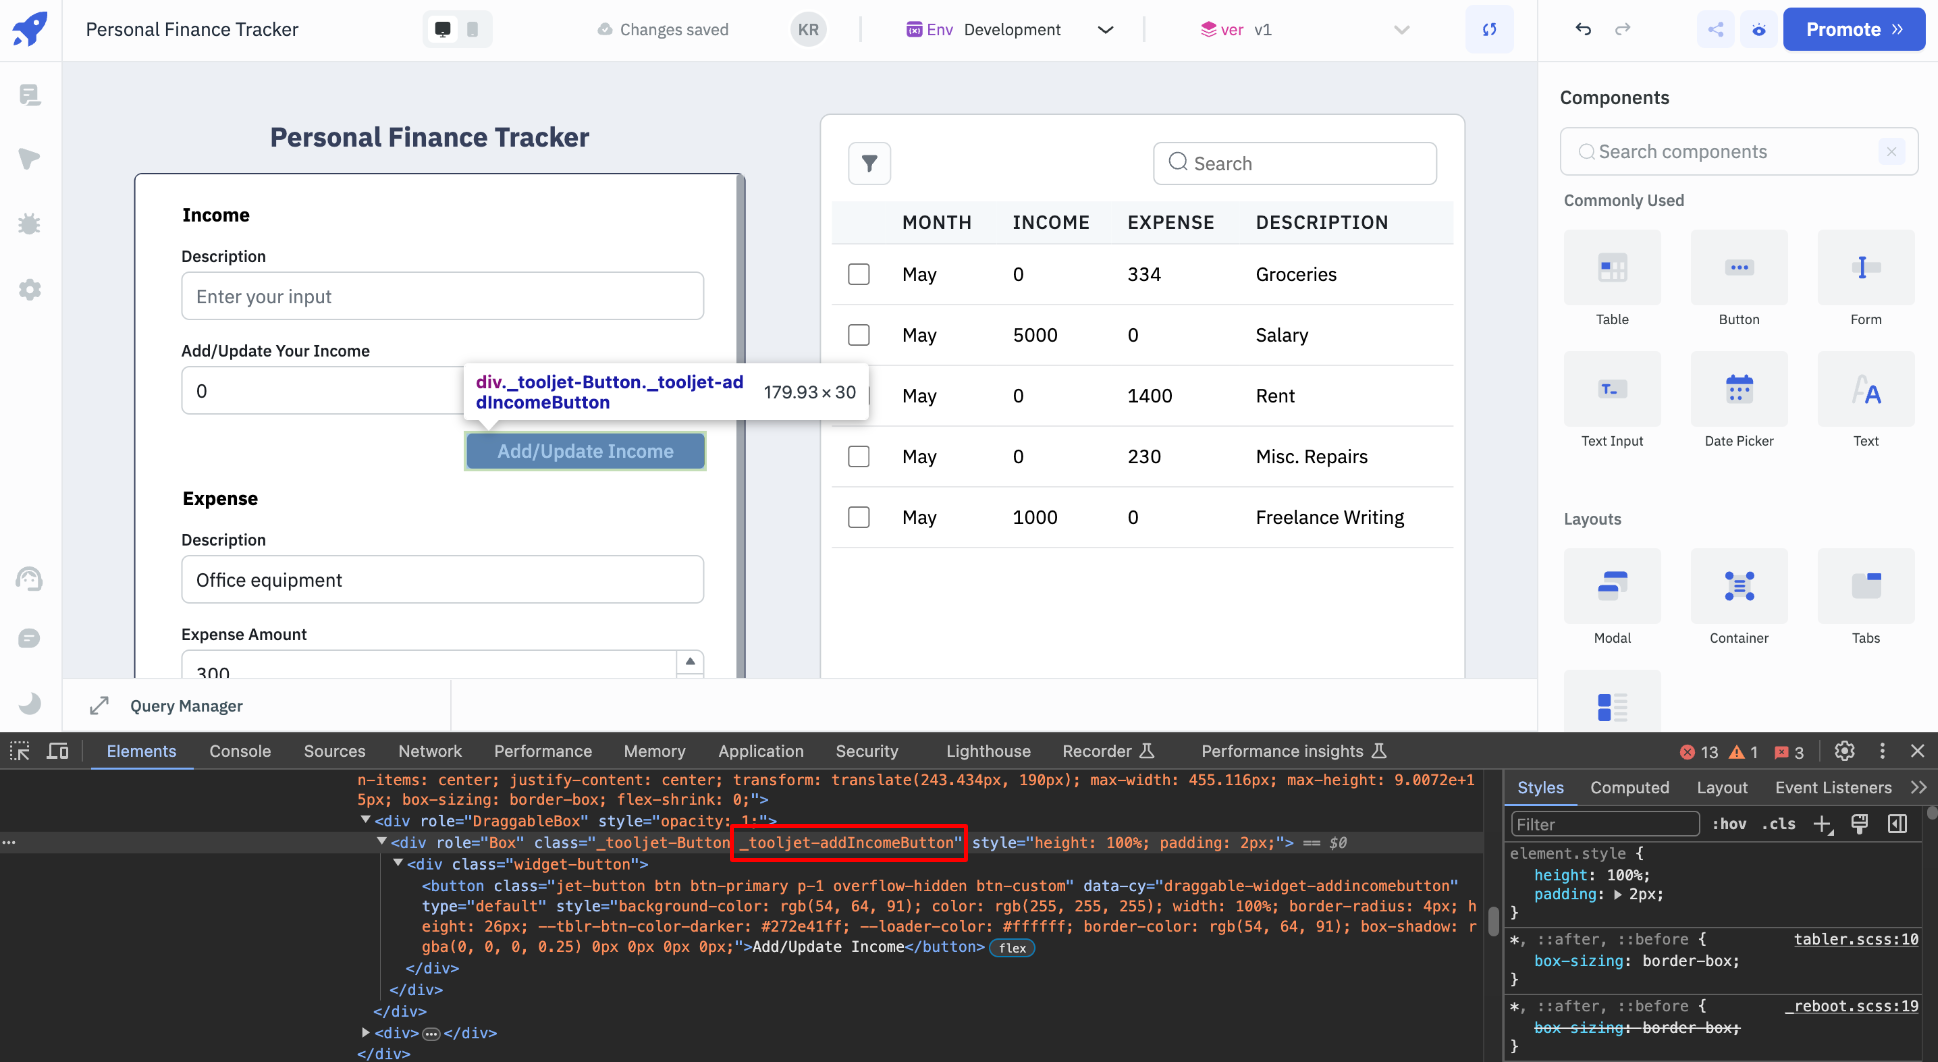1938x1062 pixels.
Task: Click the undo arrow icon
Action: 1583,29
